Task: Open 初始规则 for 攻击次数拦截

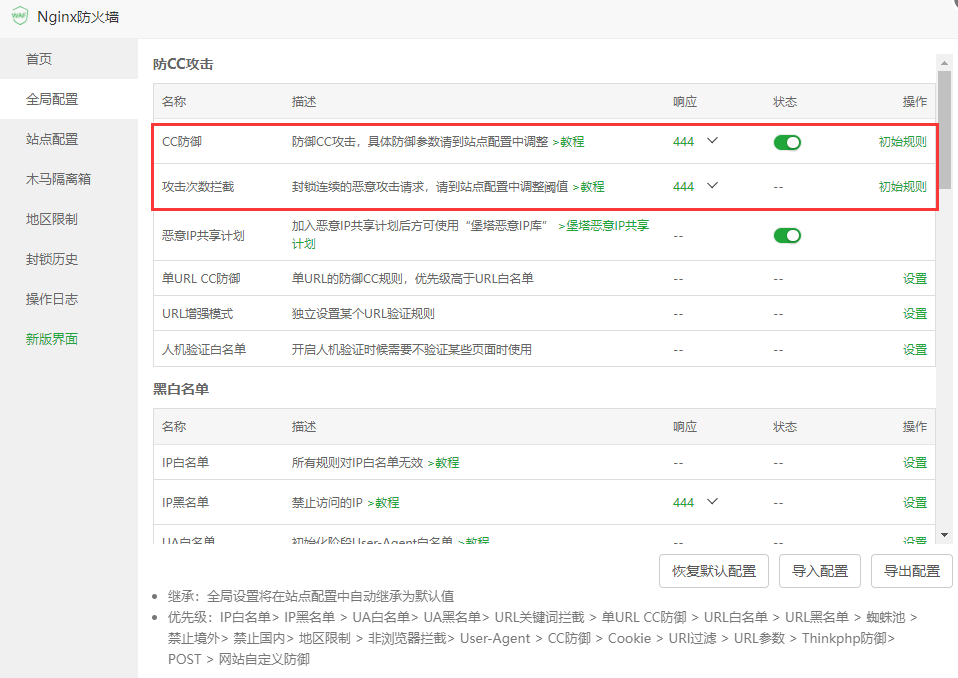Action: (x=902, y=187)
